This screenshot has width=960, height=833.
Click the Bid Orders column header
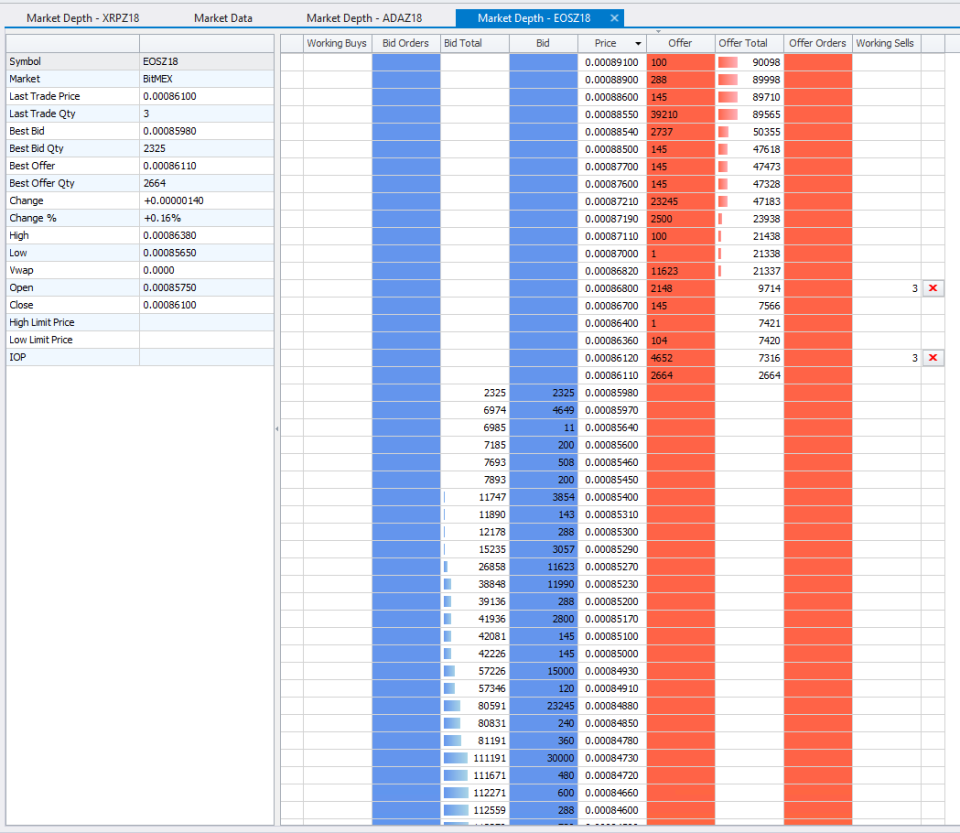coord(405,43)
